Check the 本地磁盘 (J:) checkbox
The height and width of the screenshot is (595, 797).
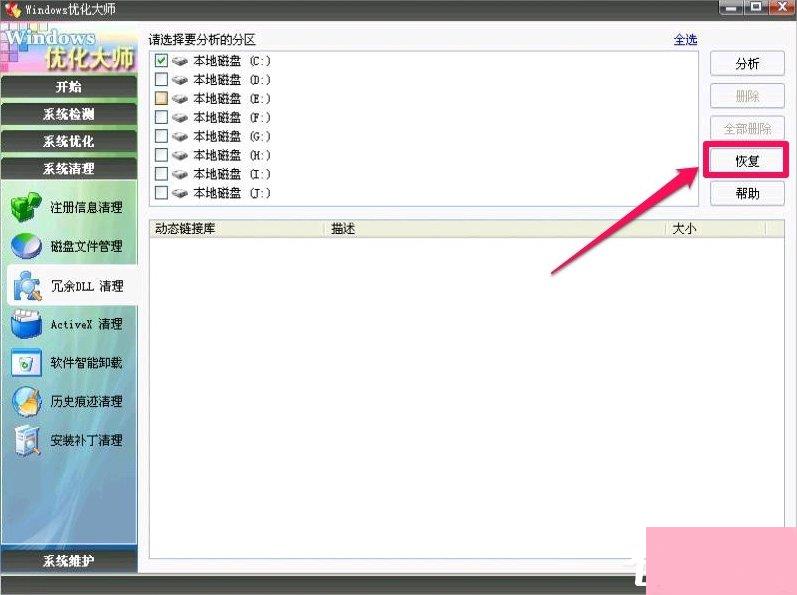(x=161, y=193)
